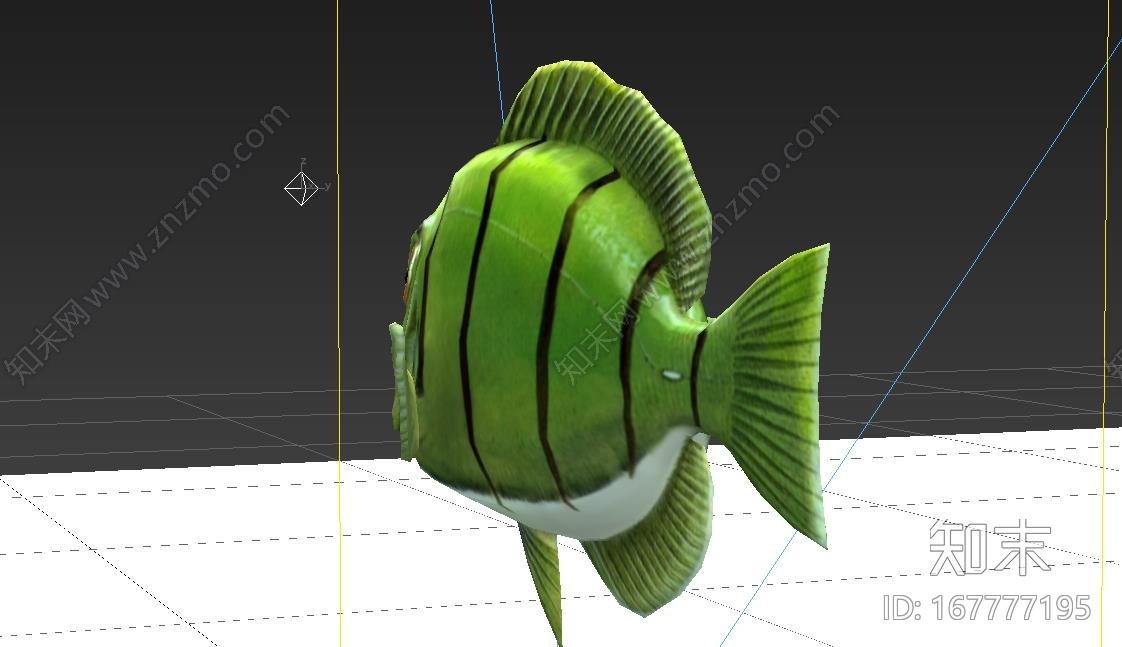Click the black band at the tail base
The image size is (1122, 647).
click(697, 375)
